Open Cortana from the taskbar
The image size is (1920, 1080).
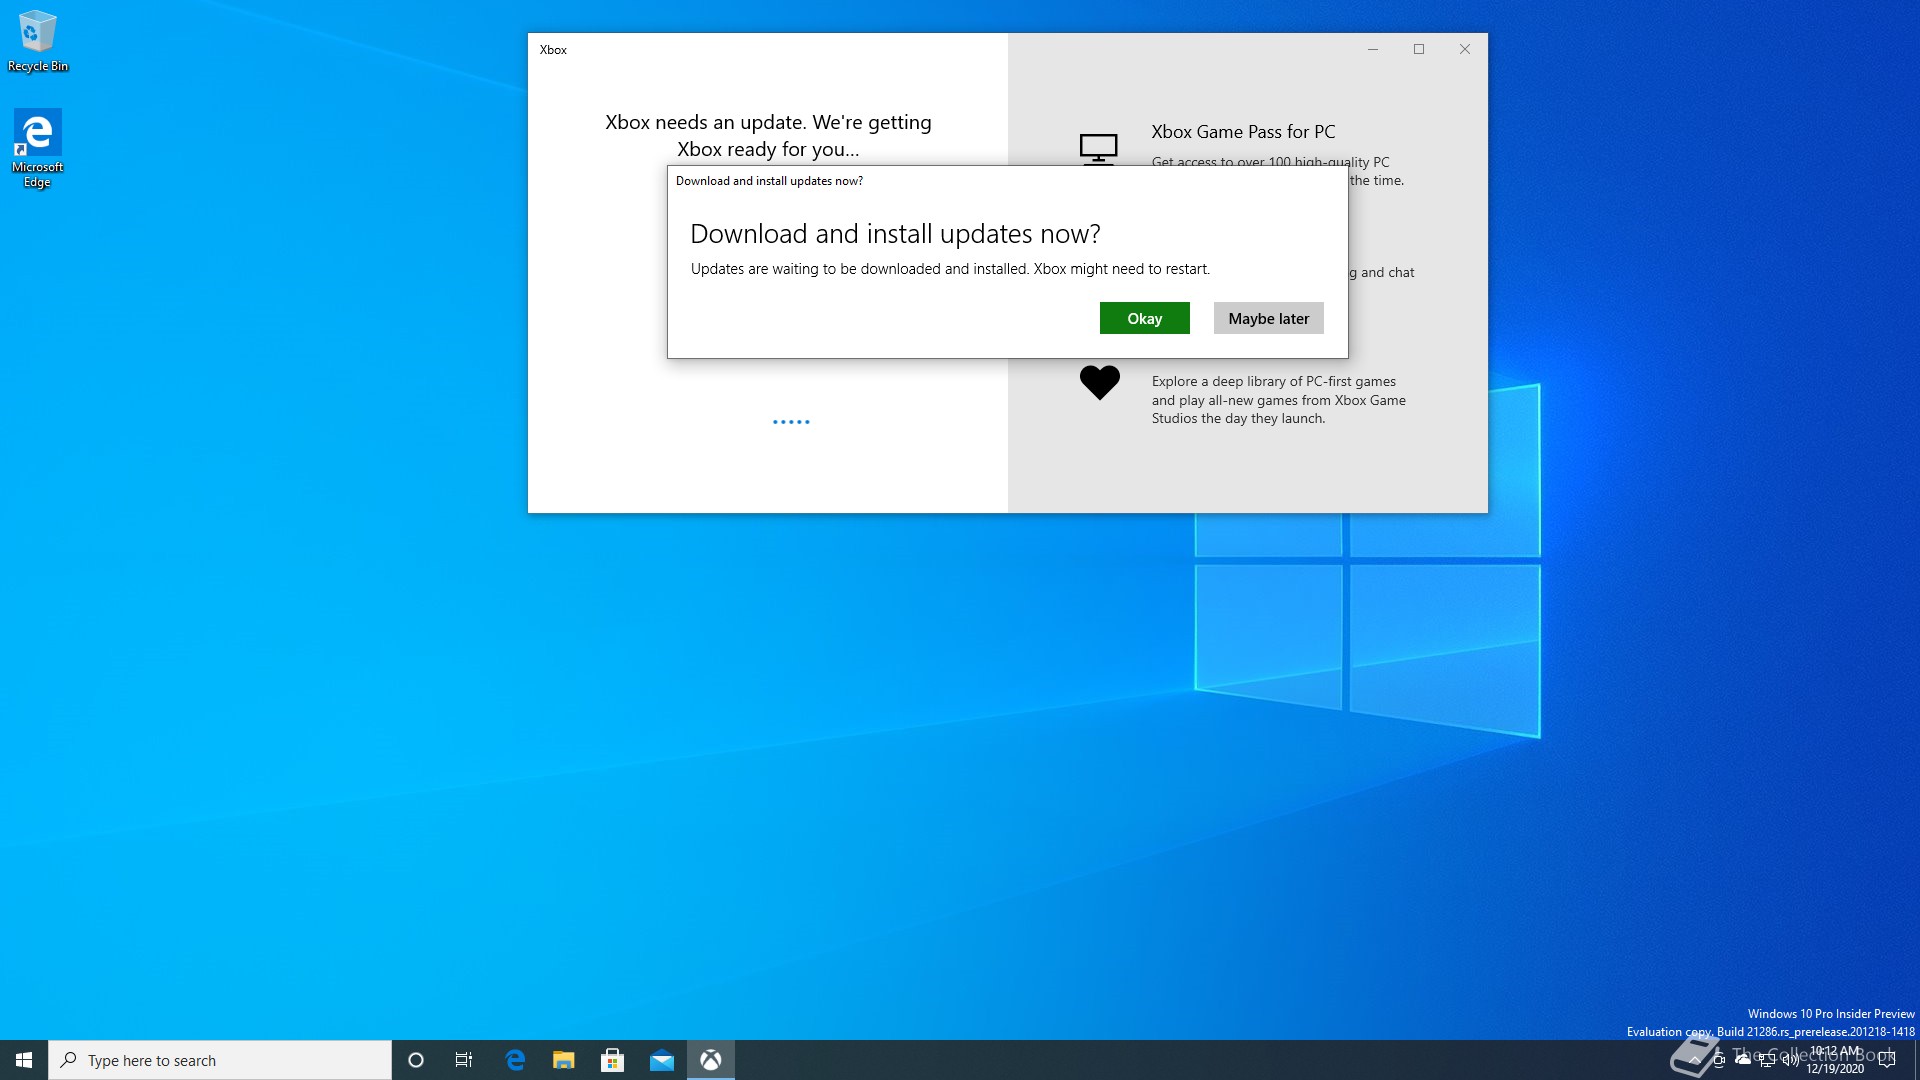pos(416,1060)
